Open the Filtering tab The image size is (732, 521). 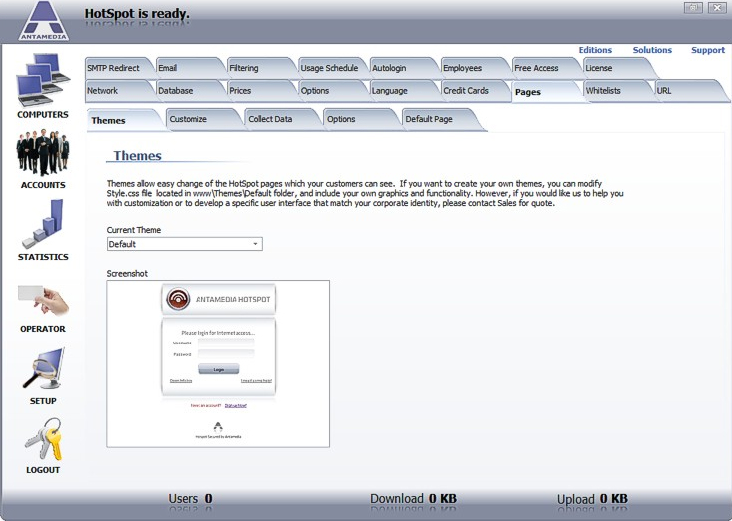260,68
